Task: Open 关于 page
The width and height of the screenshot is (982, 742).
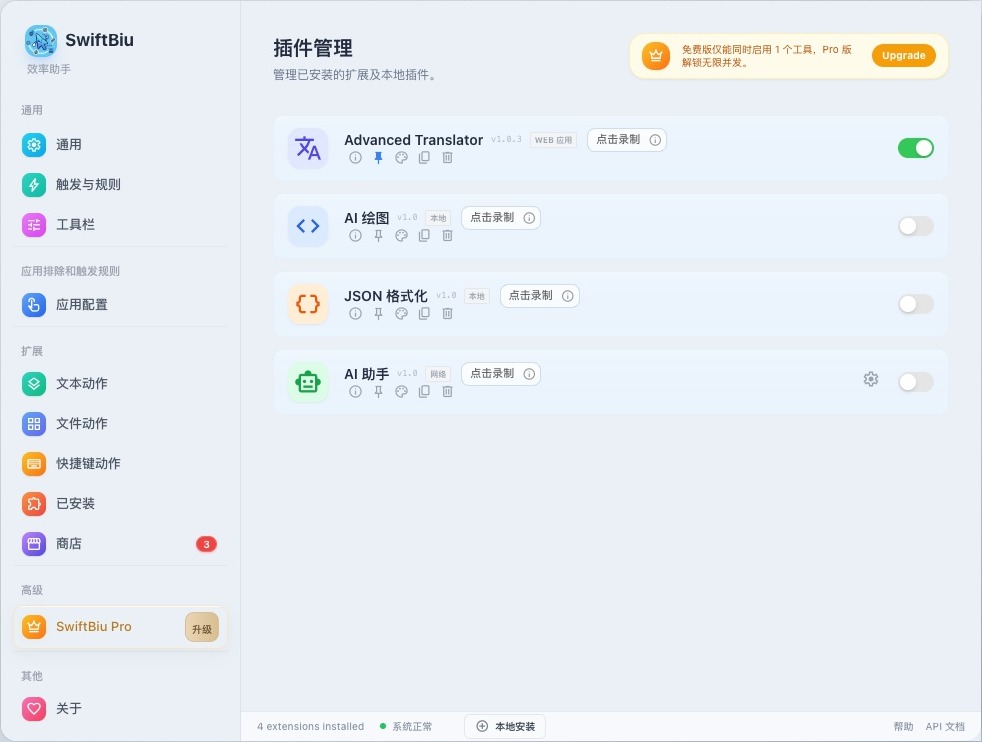Action: (x=120, y=709)
